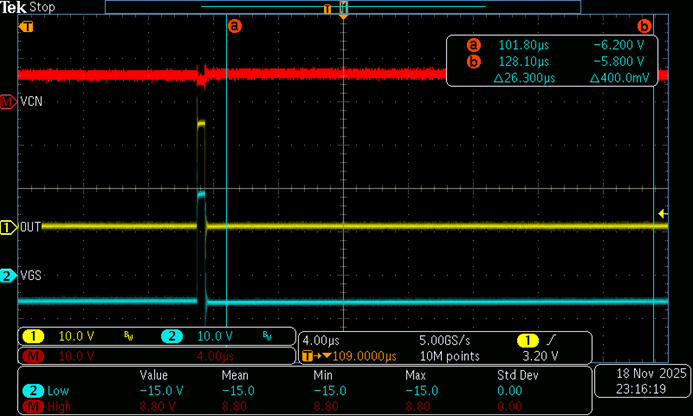
Task: Click the red M badge in High measurement row
Action: point(33,406)
